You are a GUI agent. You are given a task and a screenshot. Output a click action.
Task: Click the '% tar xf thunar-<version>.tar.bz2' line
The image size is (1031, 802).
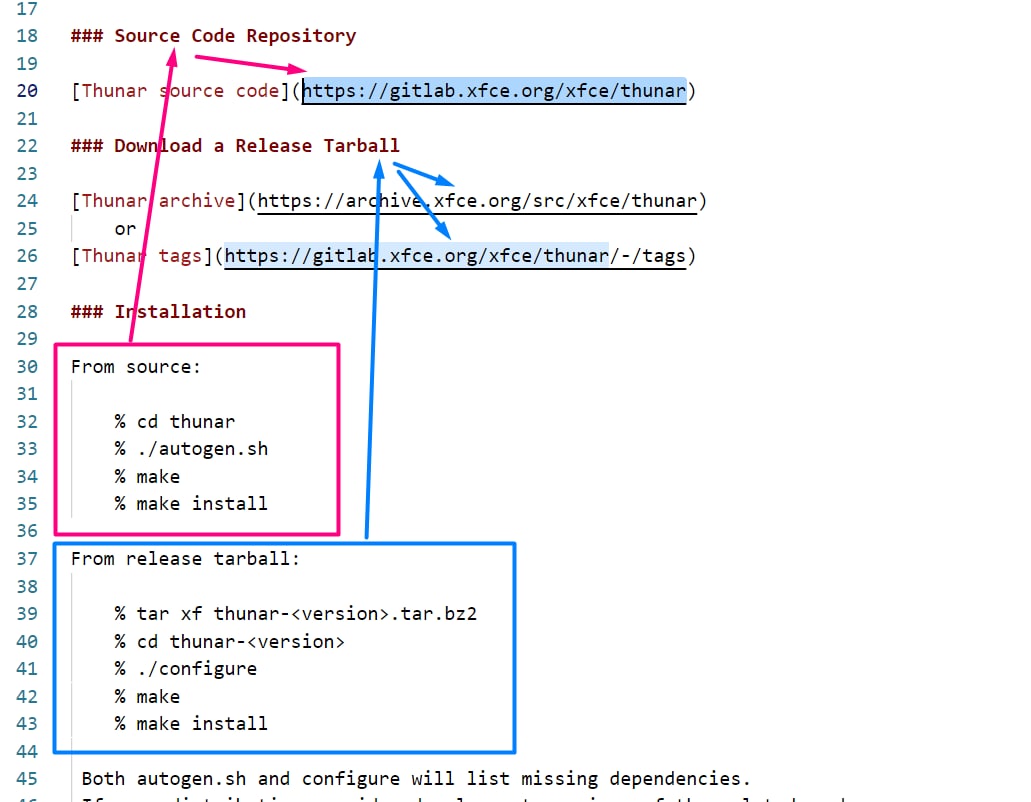[x=296, y=614]
